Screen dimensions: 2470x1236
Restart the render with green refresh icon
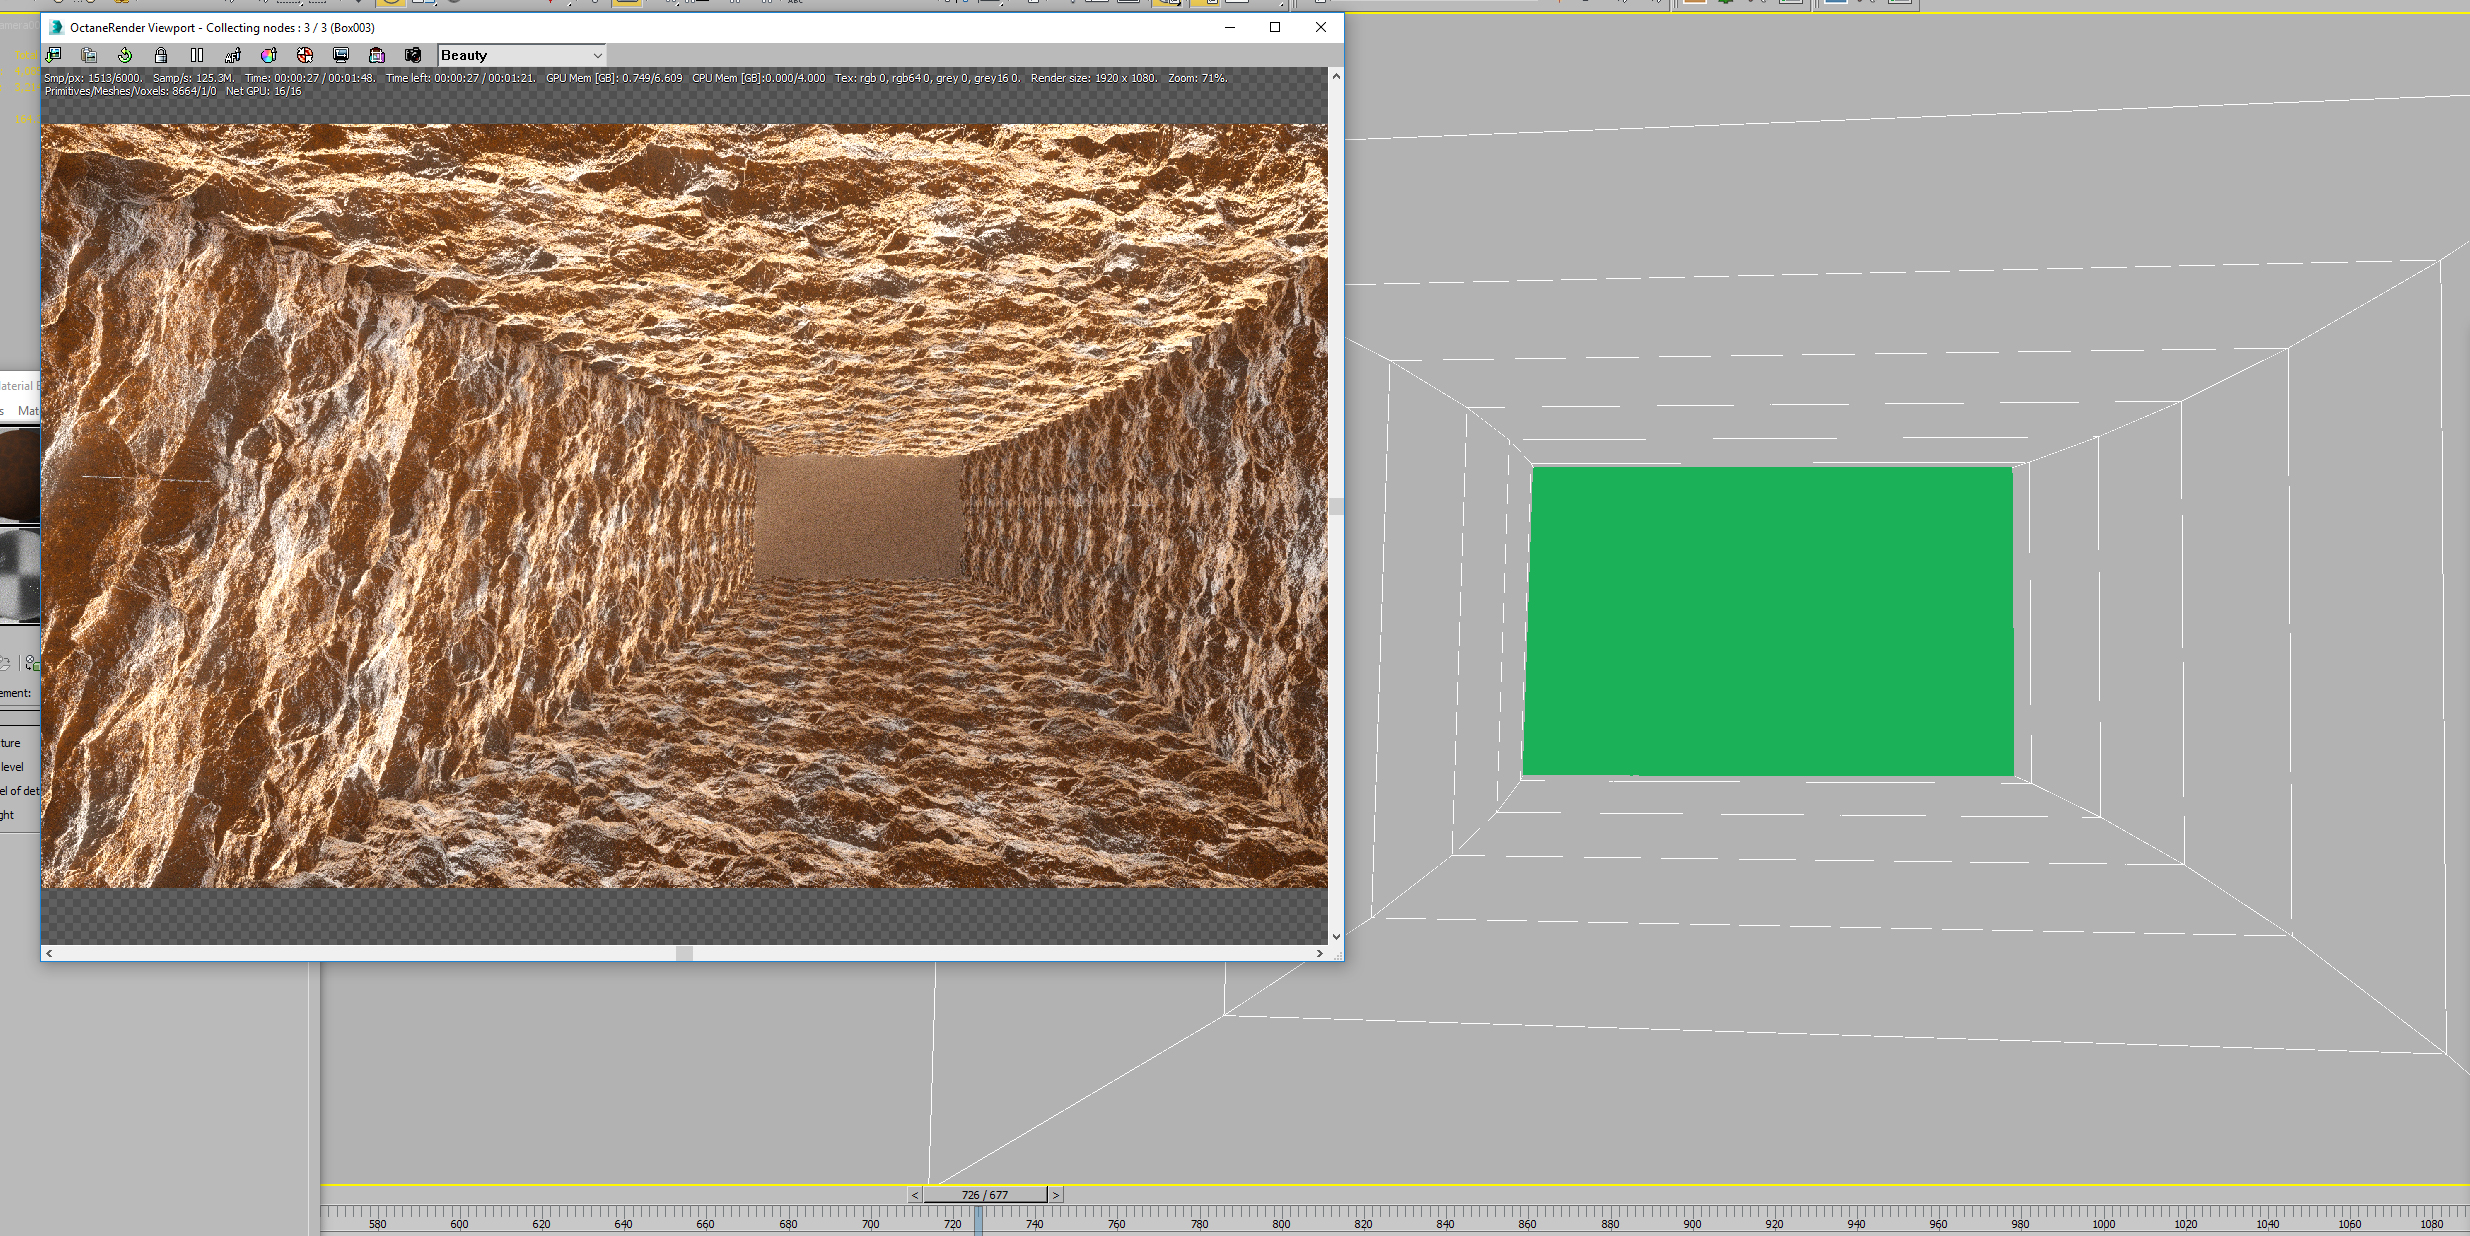(x=125, y=55)
